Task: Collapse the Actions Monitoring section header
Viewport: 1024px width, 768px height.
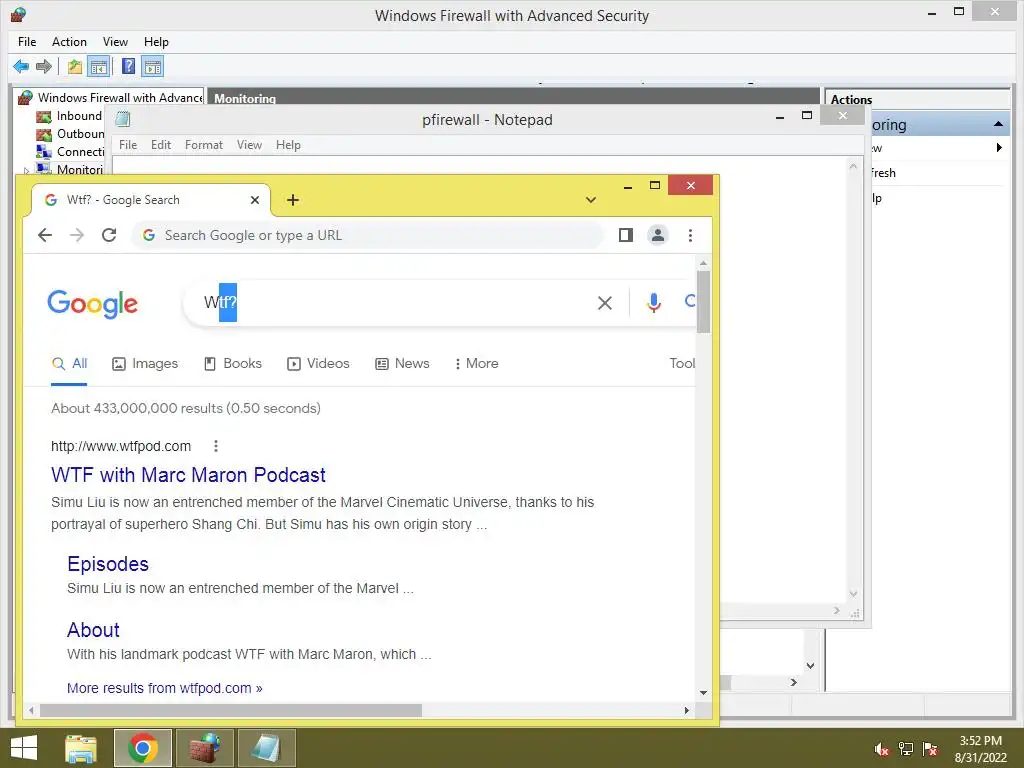Action: [x=998, y=124]
